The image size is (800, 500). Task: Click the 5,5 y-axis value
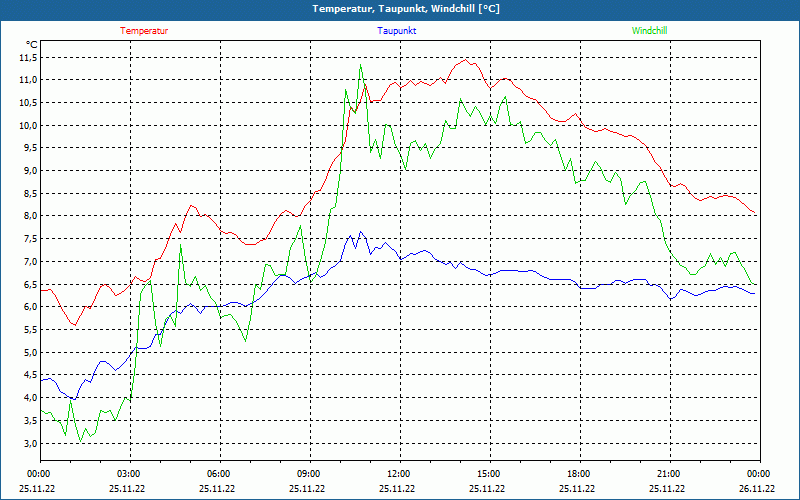[30, 330]
